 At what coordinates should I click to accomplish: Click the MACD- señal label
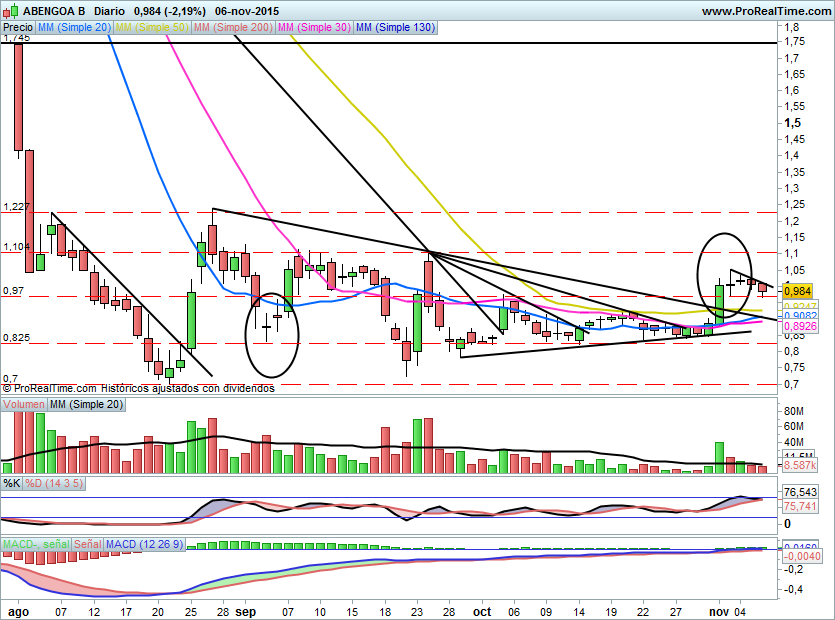coord(35,544)
